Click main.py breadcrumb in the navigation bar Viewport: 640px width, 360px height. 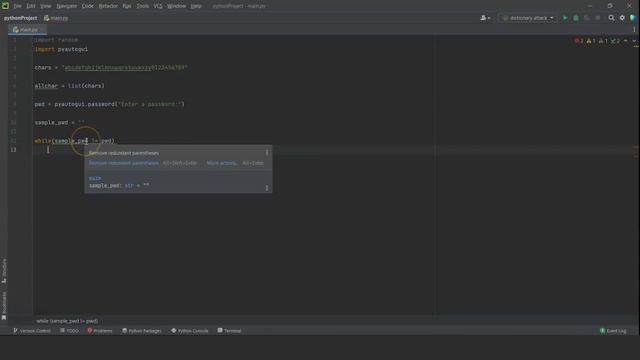point(56,18)
